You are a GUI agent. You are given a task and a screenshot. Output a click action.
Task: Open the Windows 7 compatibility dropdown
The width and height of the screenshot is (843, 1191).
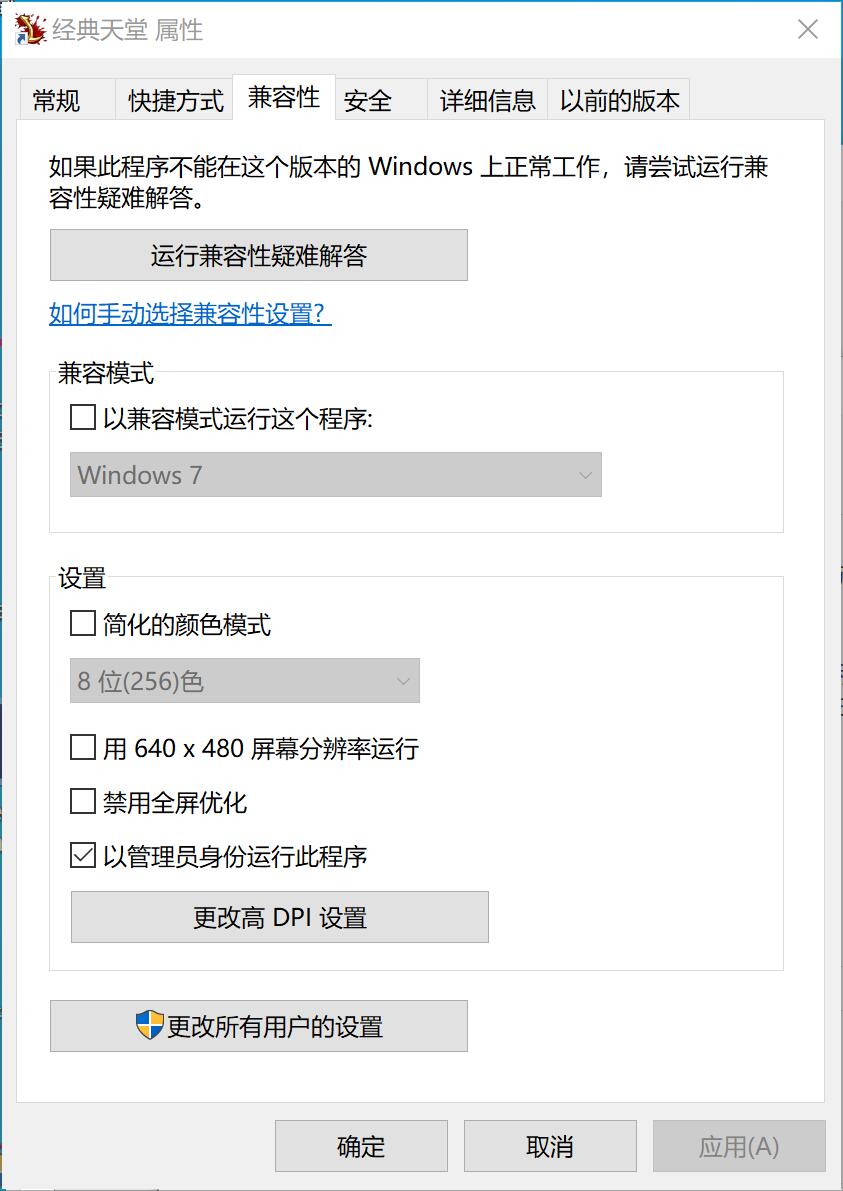click(336, 475)
